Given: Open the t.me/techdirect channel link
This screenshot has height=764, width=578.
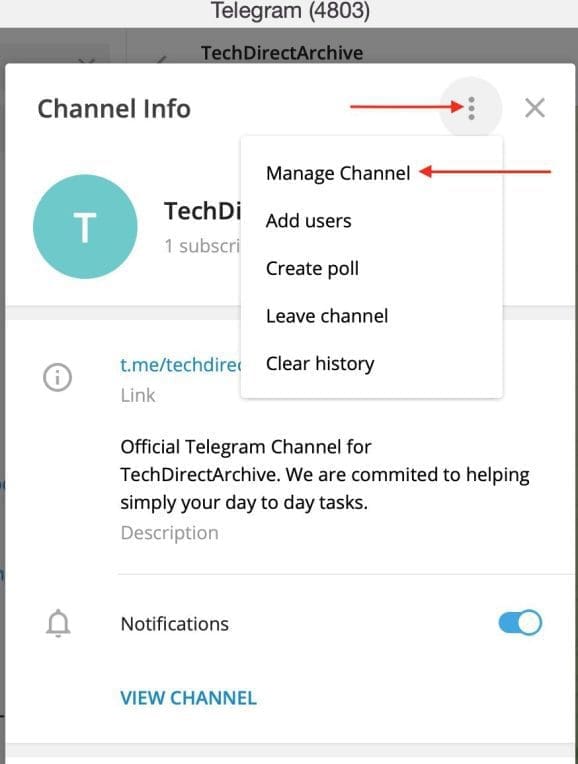Looking at the screenshot, I should 181,364.
